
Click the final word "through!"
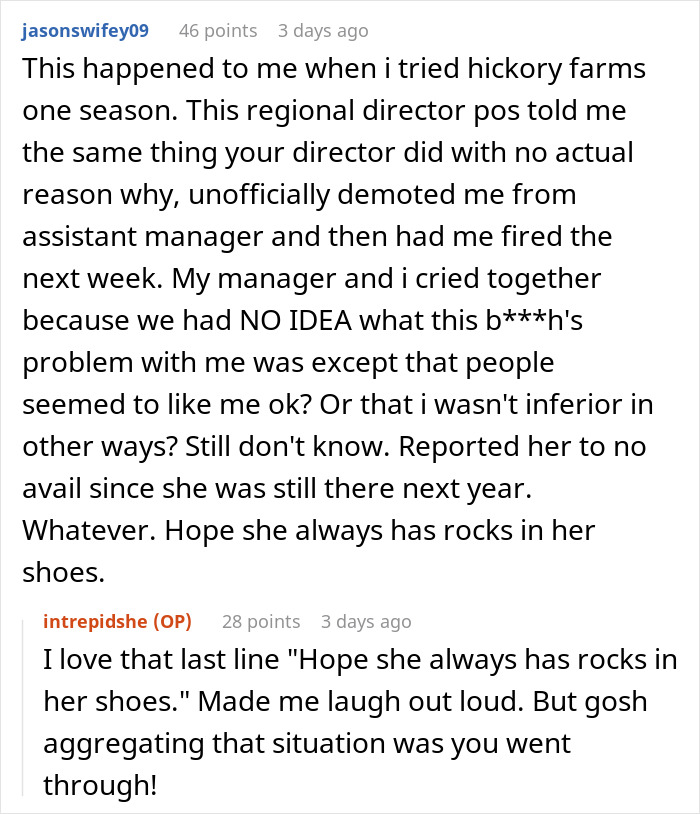100,784
